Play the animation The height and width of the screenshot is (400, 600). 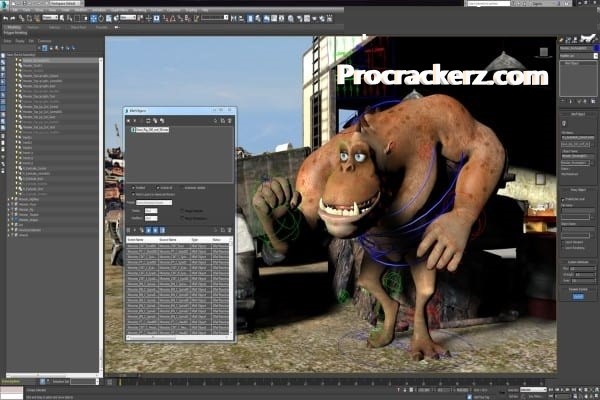pyautogui.click(x=562, y=389)
